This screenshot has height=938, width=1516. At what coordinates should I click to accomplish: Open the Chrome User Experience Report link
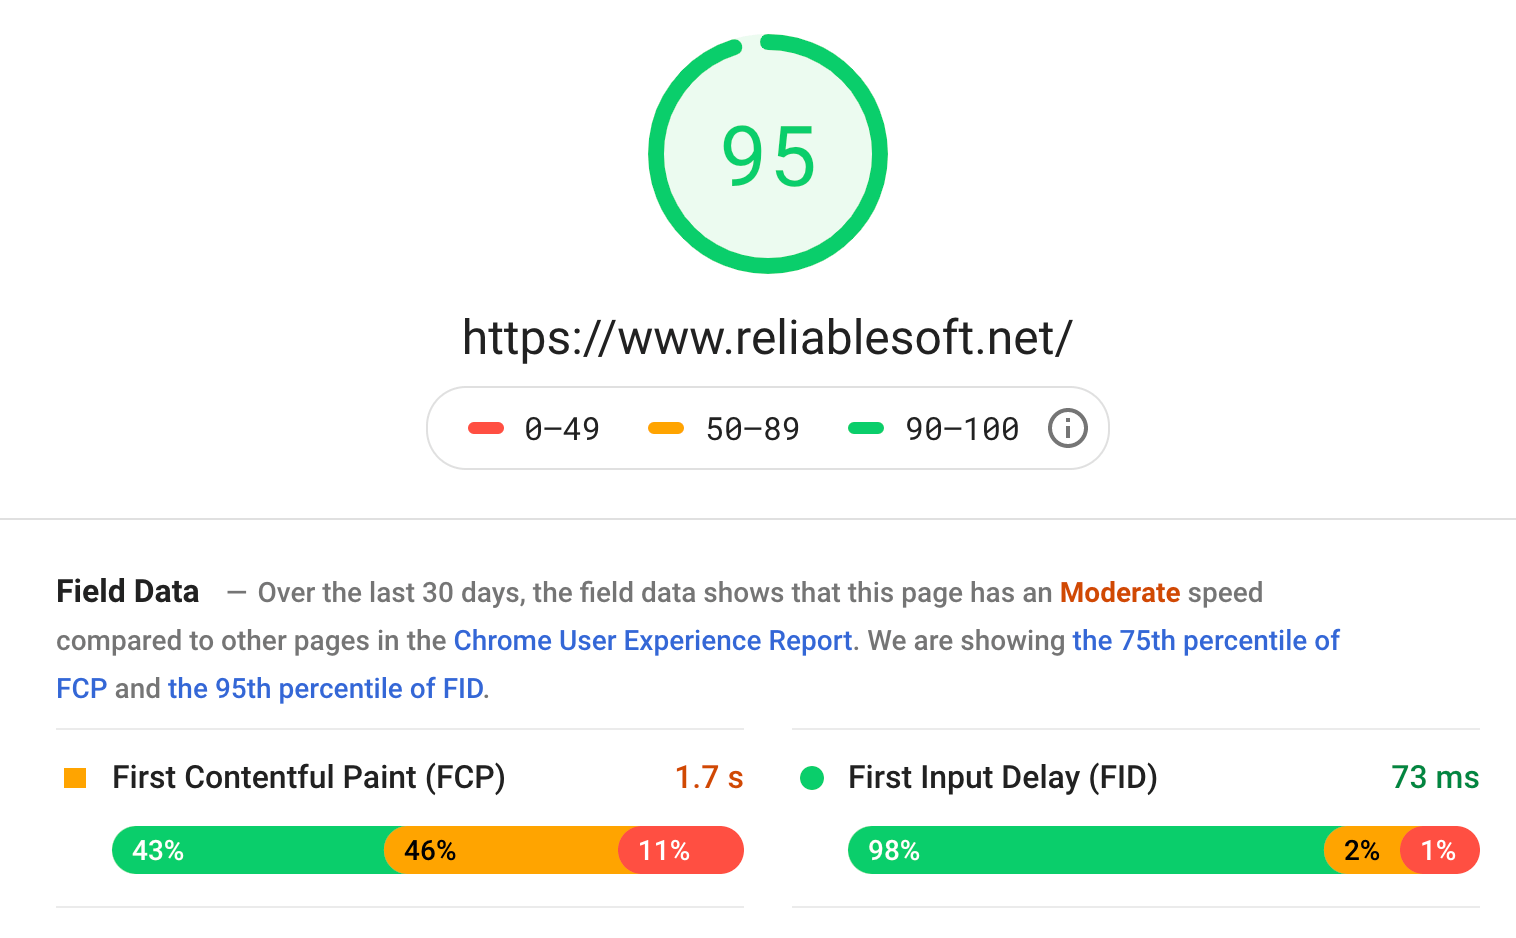pos(653,641)
